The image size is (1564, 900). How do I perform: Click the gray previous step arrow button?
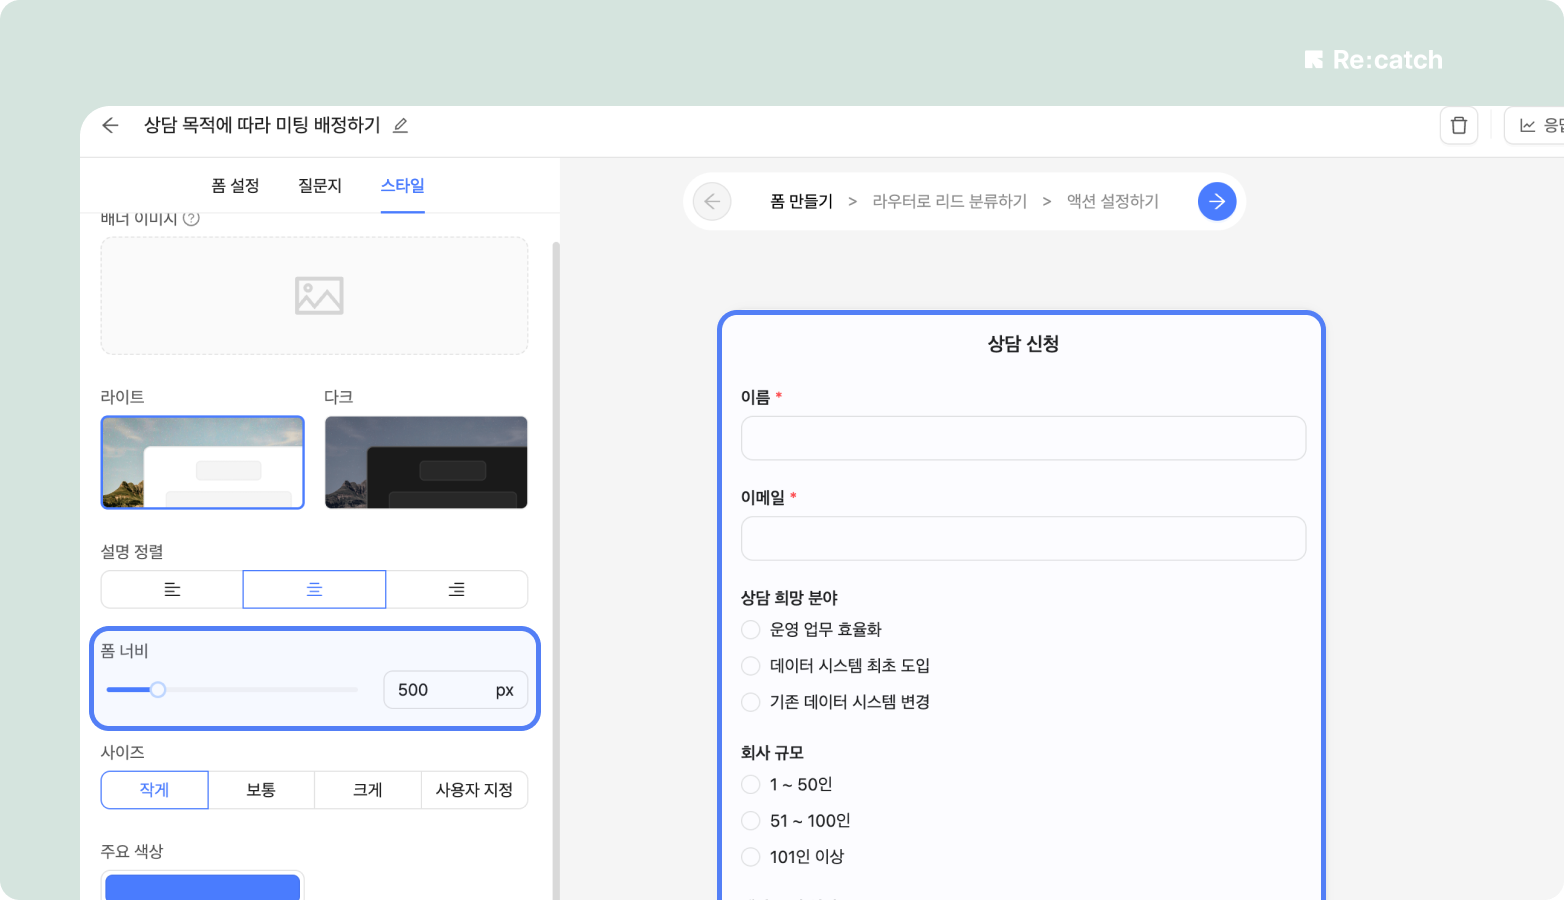(712, 201)
